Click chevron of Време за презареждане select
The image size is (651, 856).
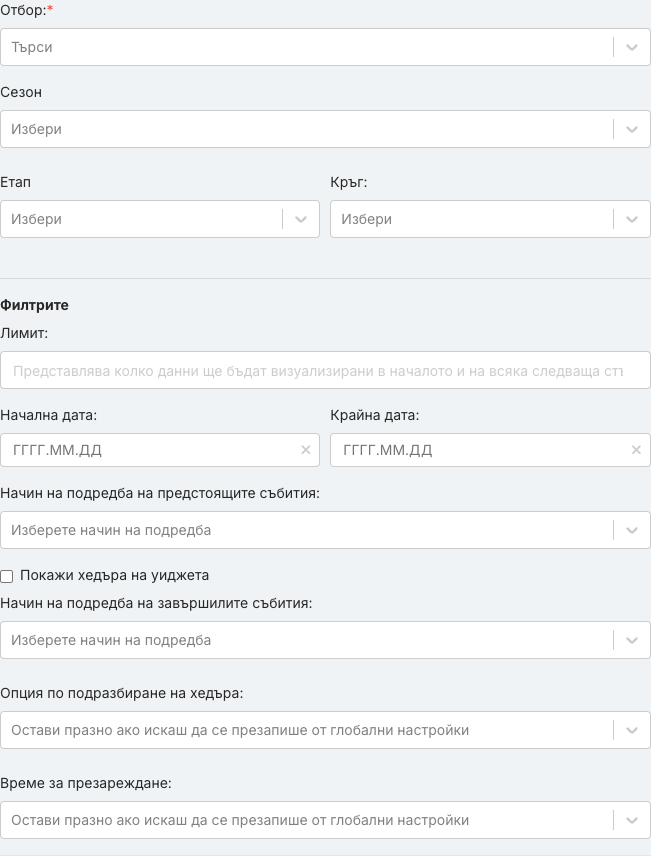[x=632, y=820]
